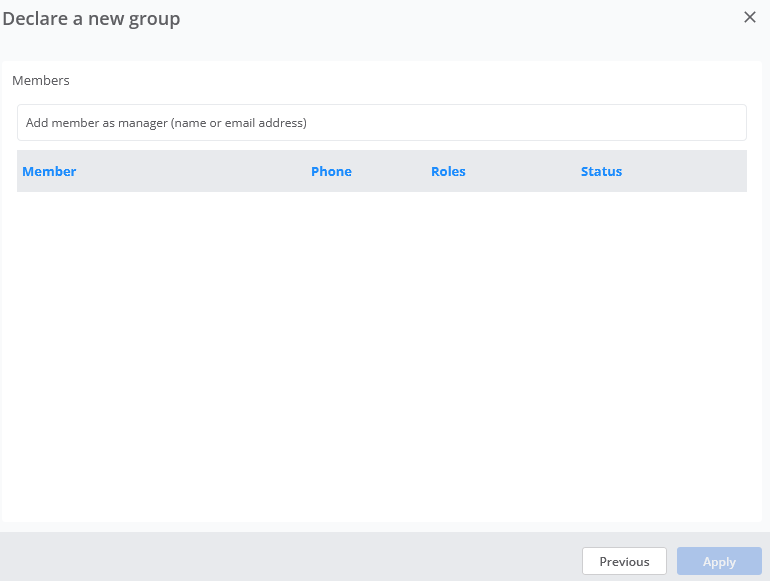Click the blue Member header text
Viewport: 770px width, 581px height.
tap(49, 171)
